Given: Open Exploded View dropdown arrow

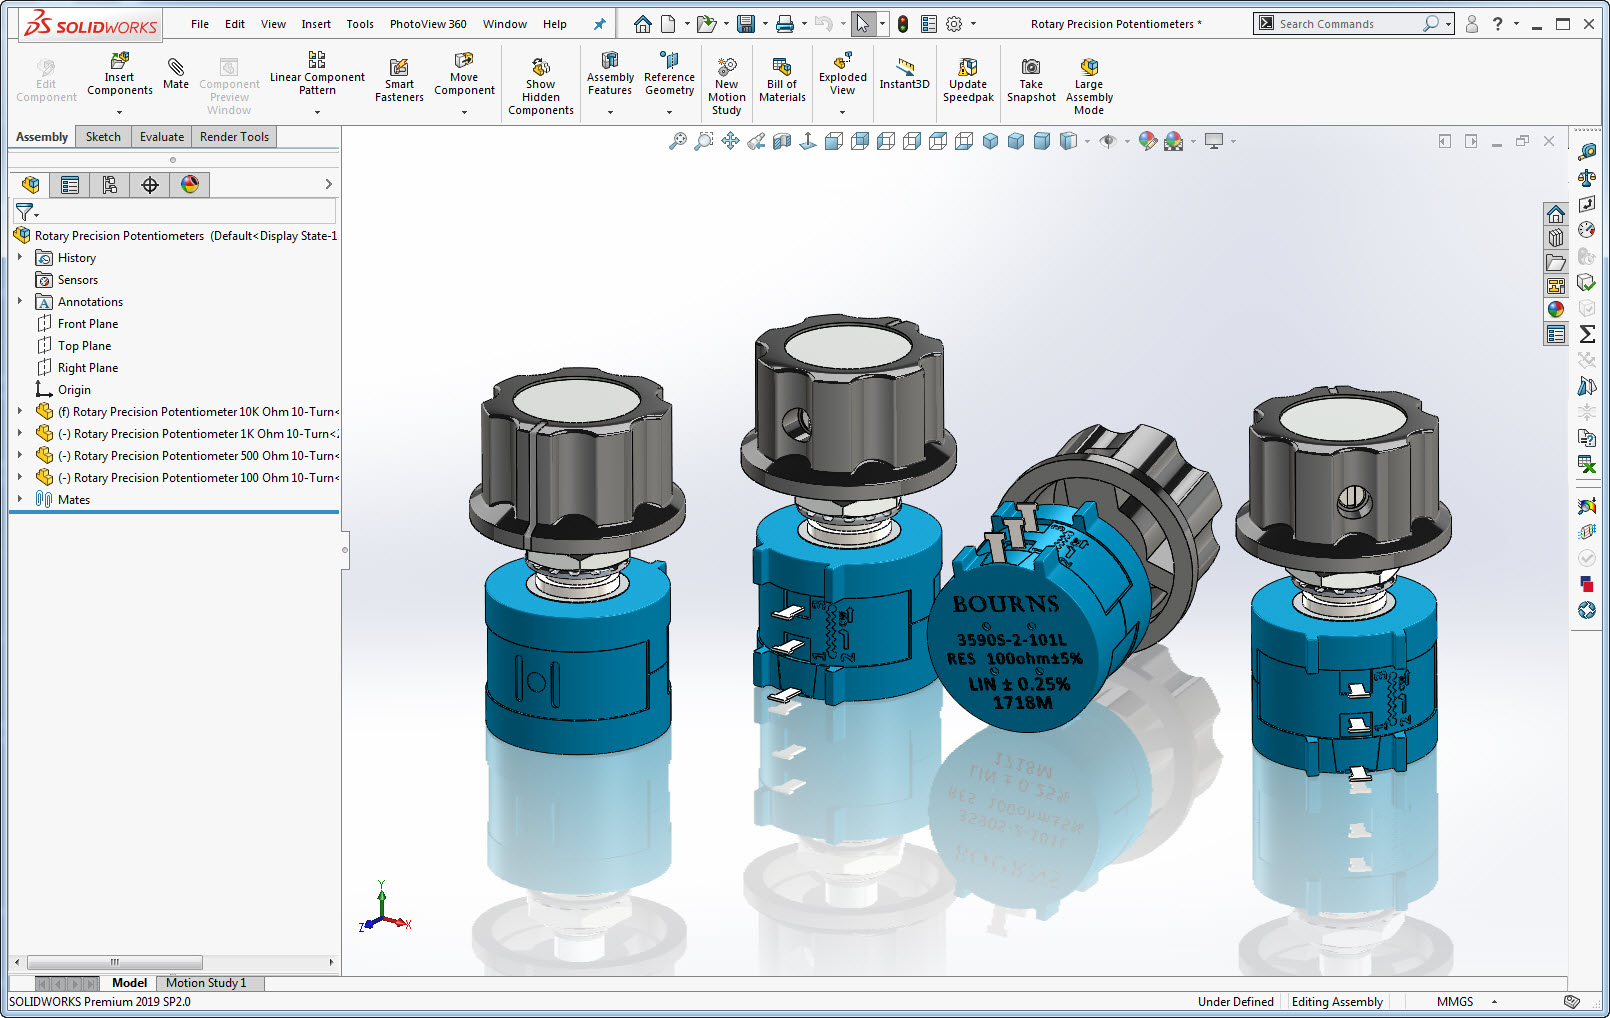Looking at the screenshot, I should (843, 112).
